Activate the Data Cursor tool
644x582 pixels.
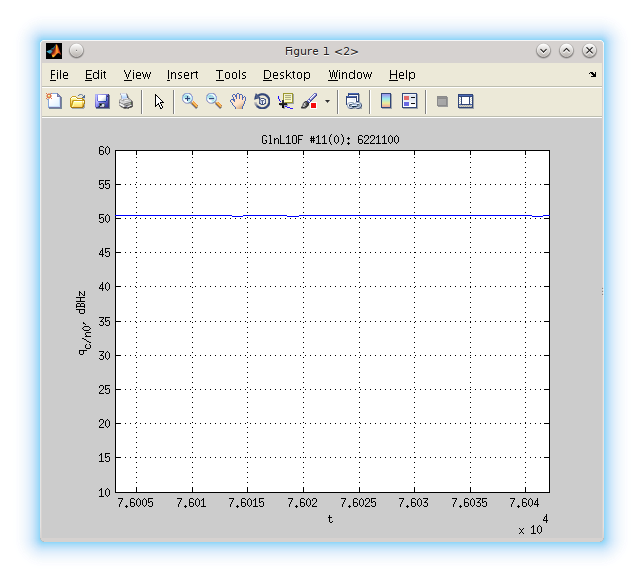[x=286, y=101]
